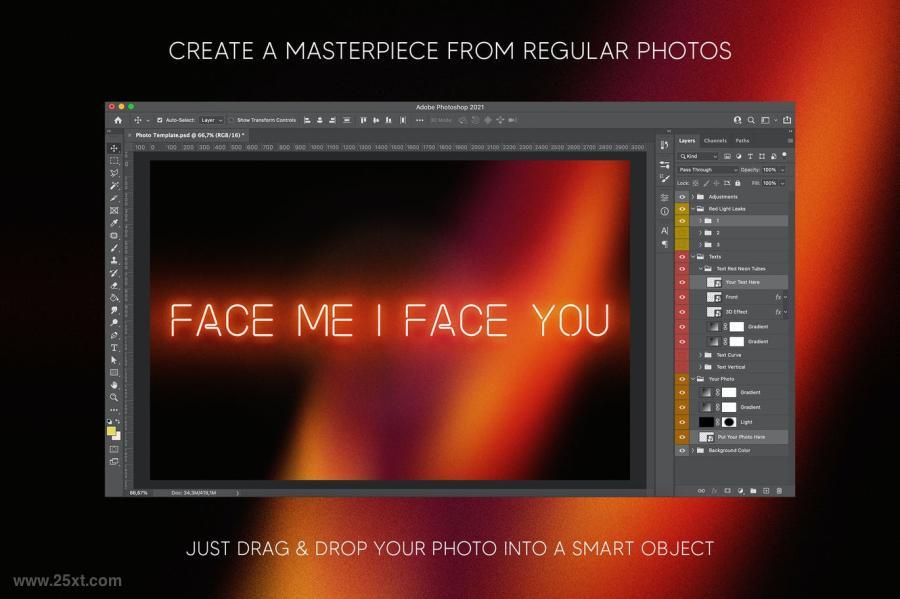Click the foreground color swatch
The height and width of the screenshot is (599, 900).
111,431
